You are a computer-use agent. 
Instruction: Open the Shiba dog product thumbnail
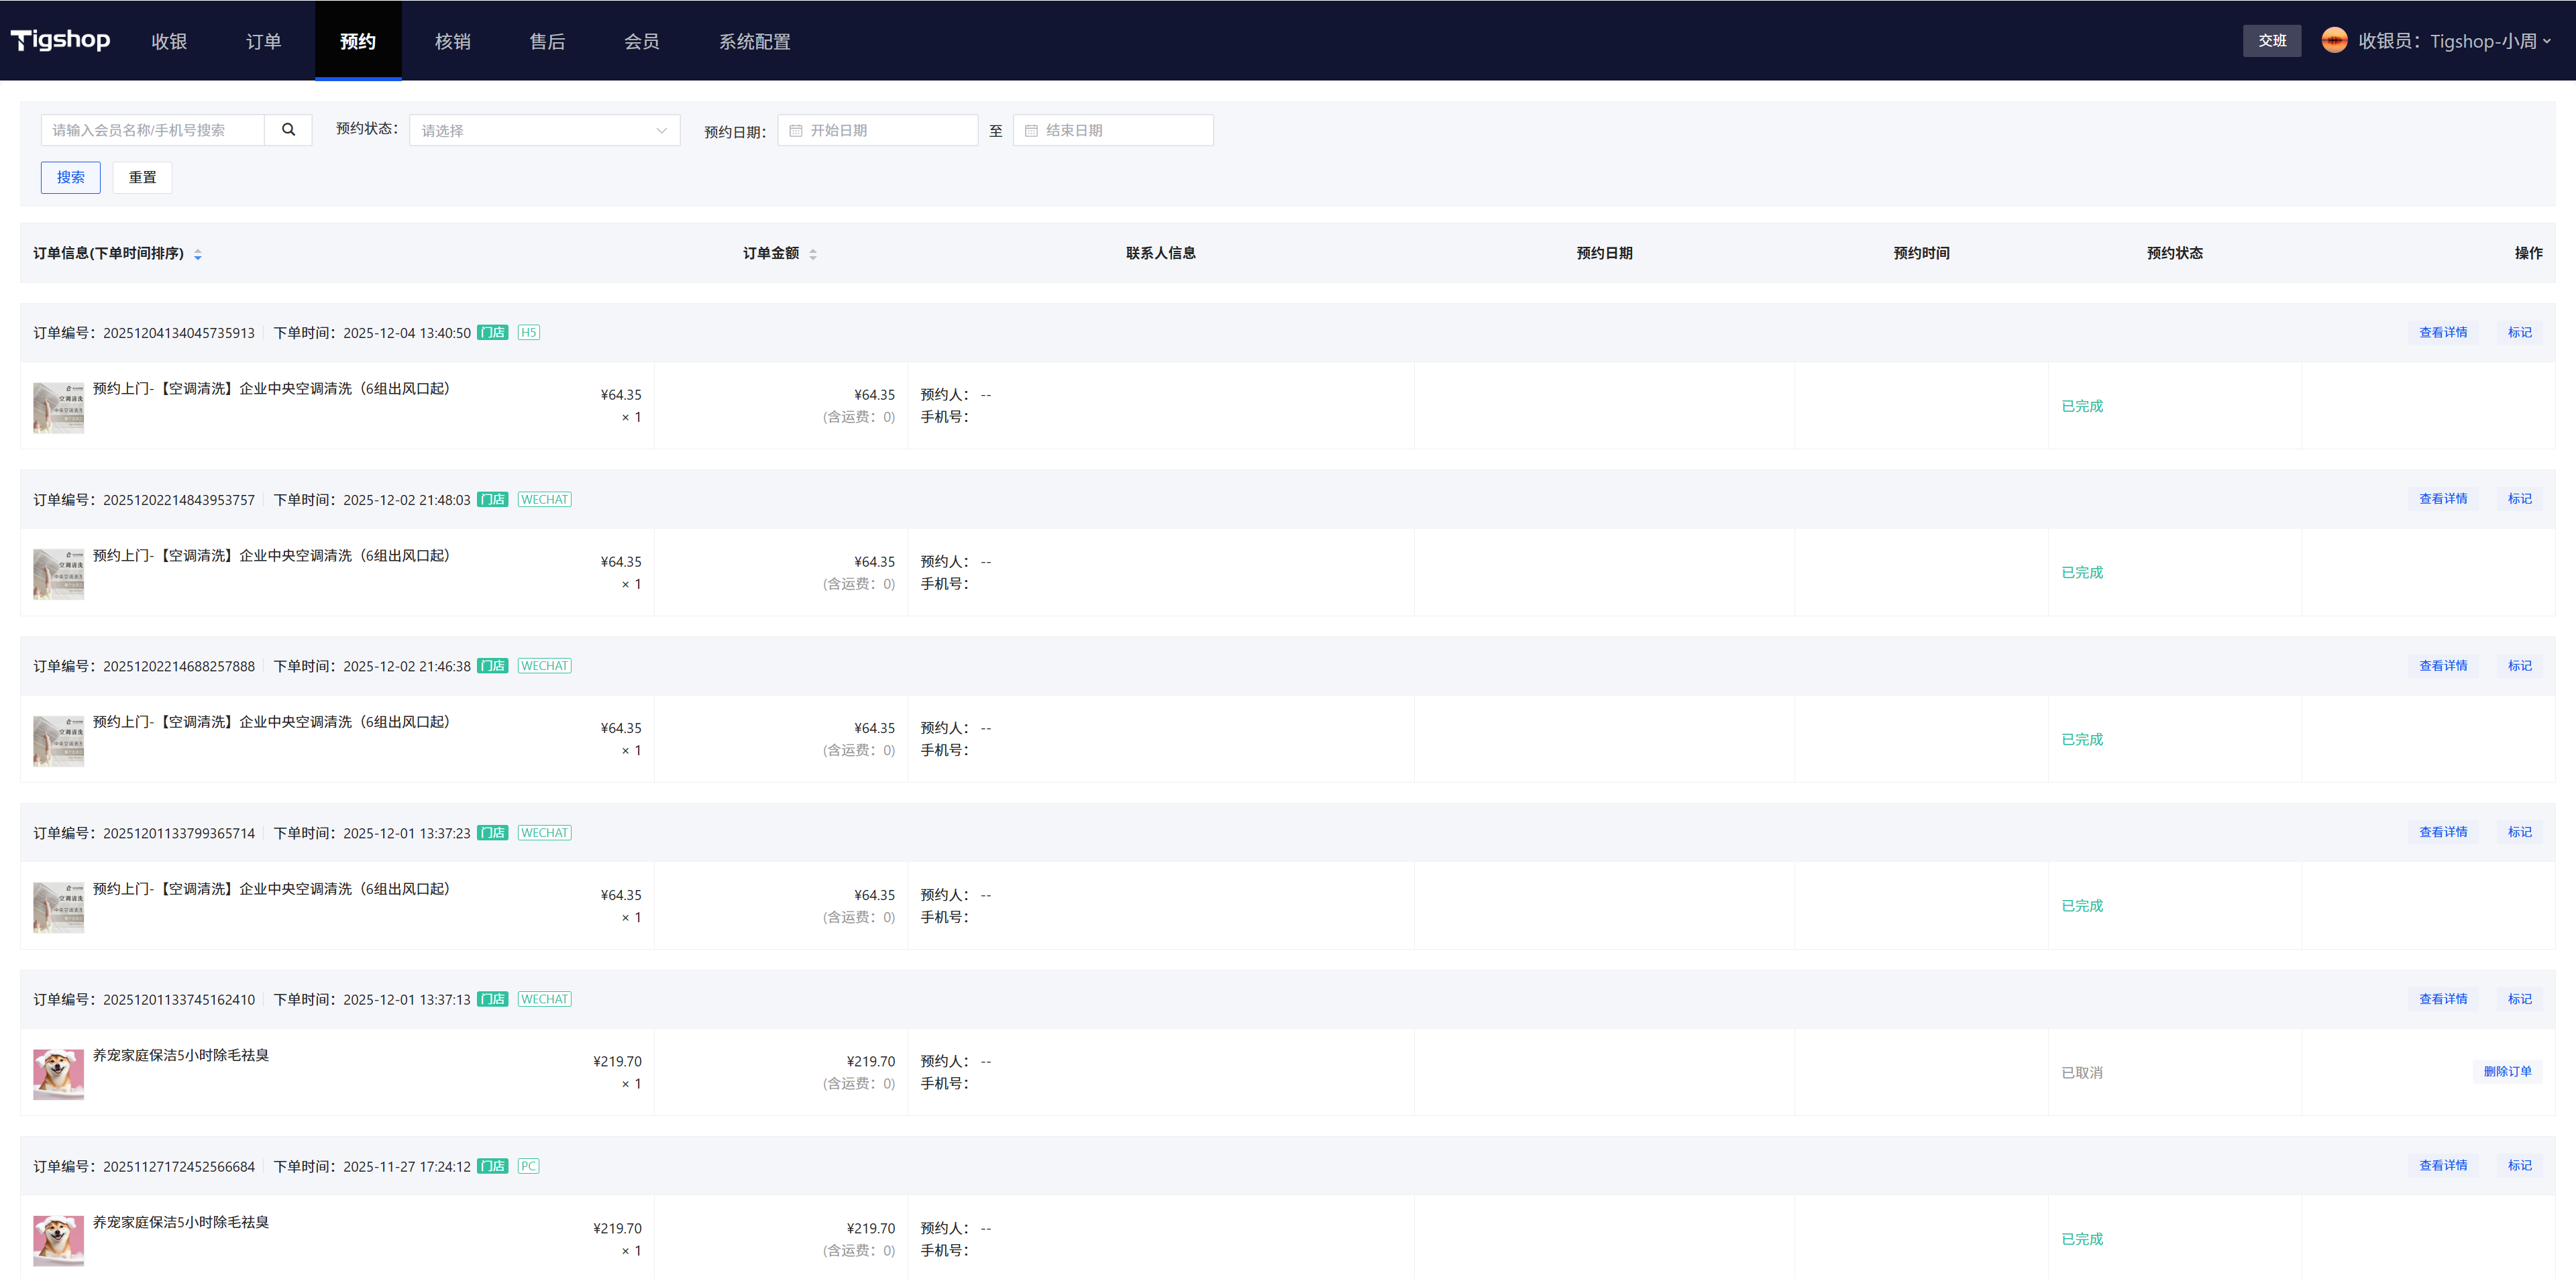[58, 1074]
